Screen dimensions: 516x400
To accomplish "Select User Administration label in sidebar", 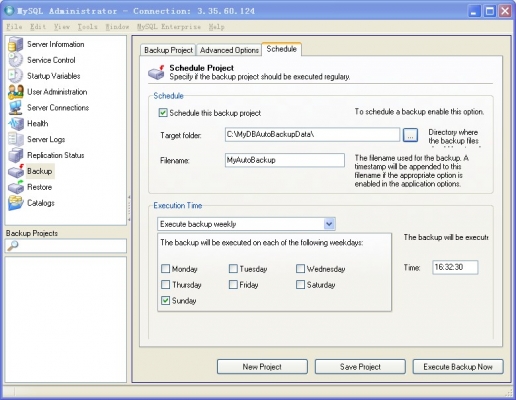I will pyautogui.click(x=57, y=92).
